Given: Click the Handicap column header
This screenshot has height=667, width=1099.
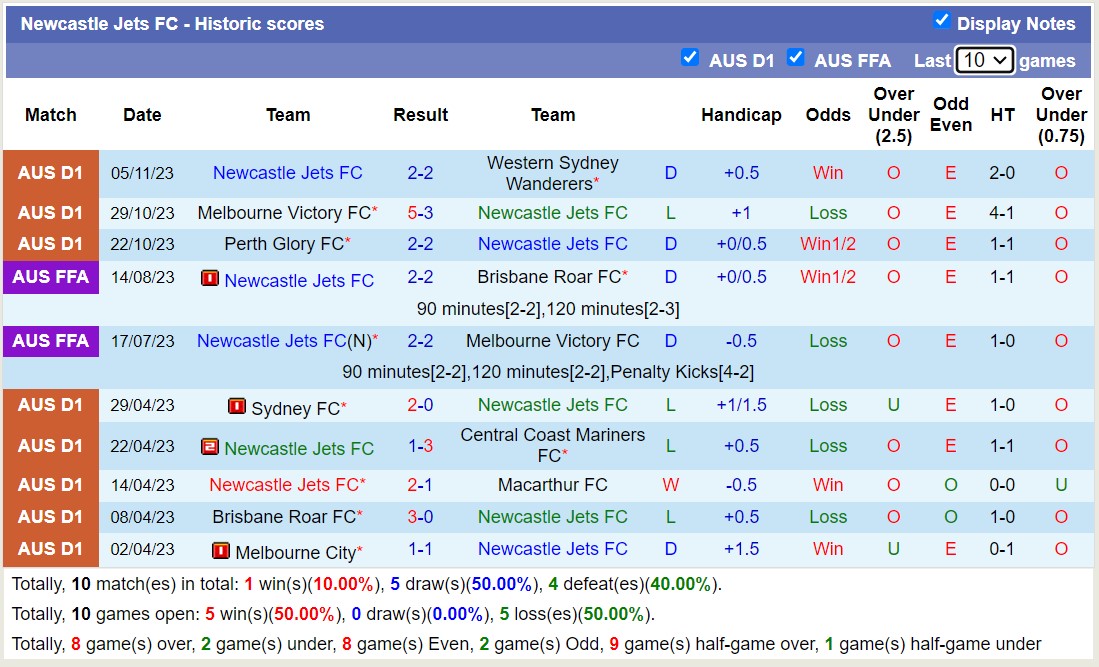Looking at the screenshot, I should click(x=741, y=114).
